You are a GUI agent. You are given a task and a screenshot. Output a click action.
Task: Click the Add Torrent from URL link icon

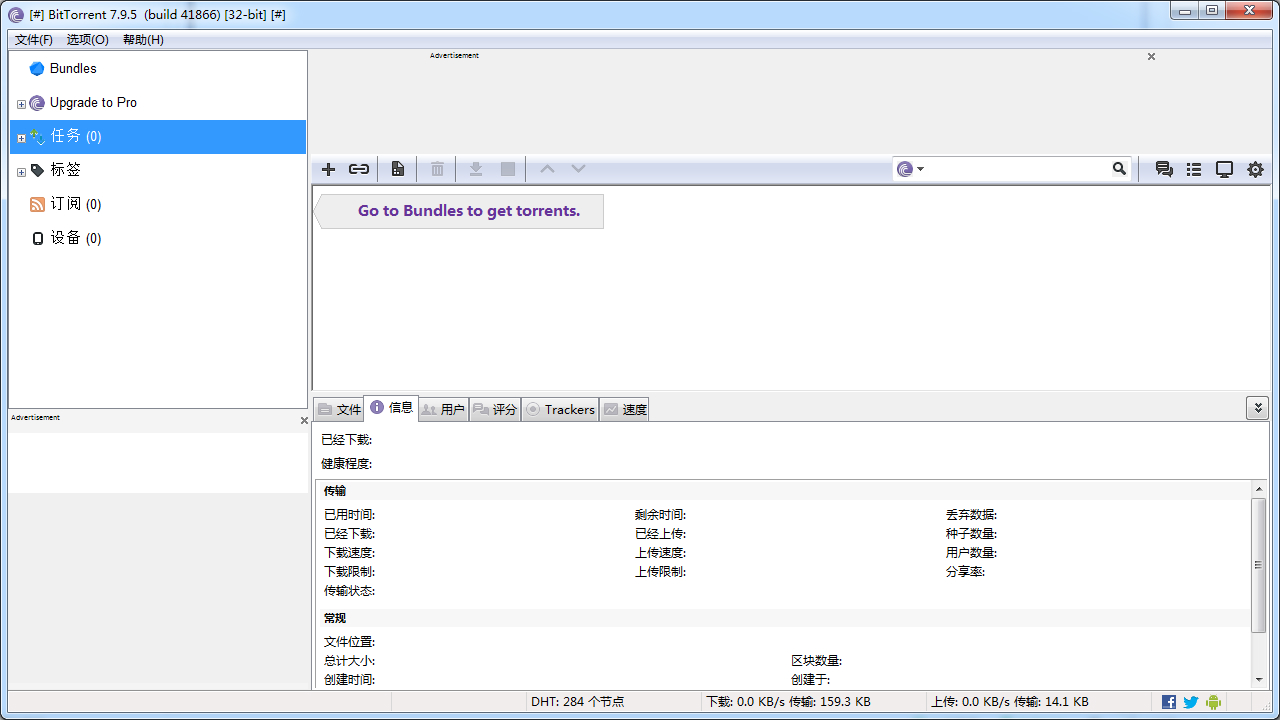click(x=359, y=169)
